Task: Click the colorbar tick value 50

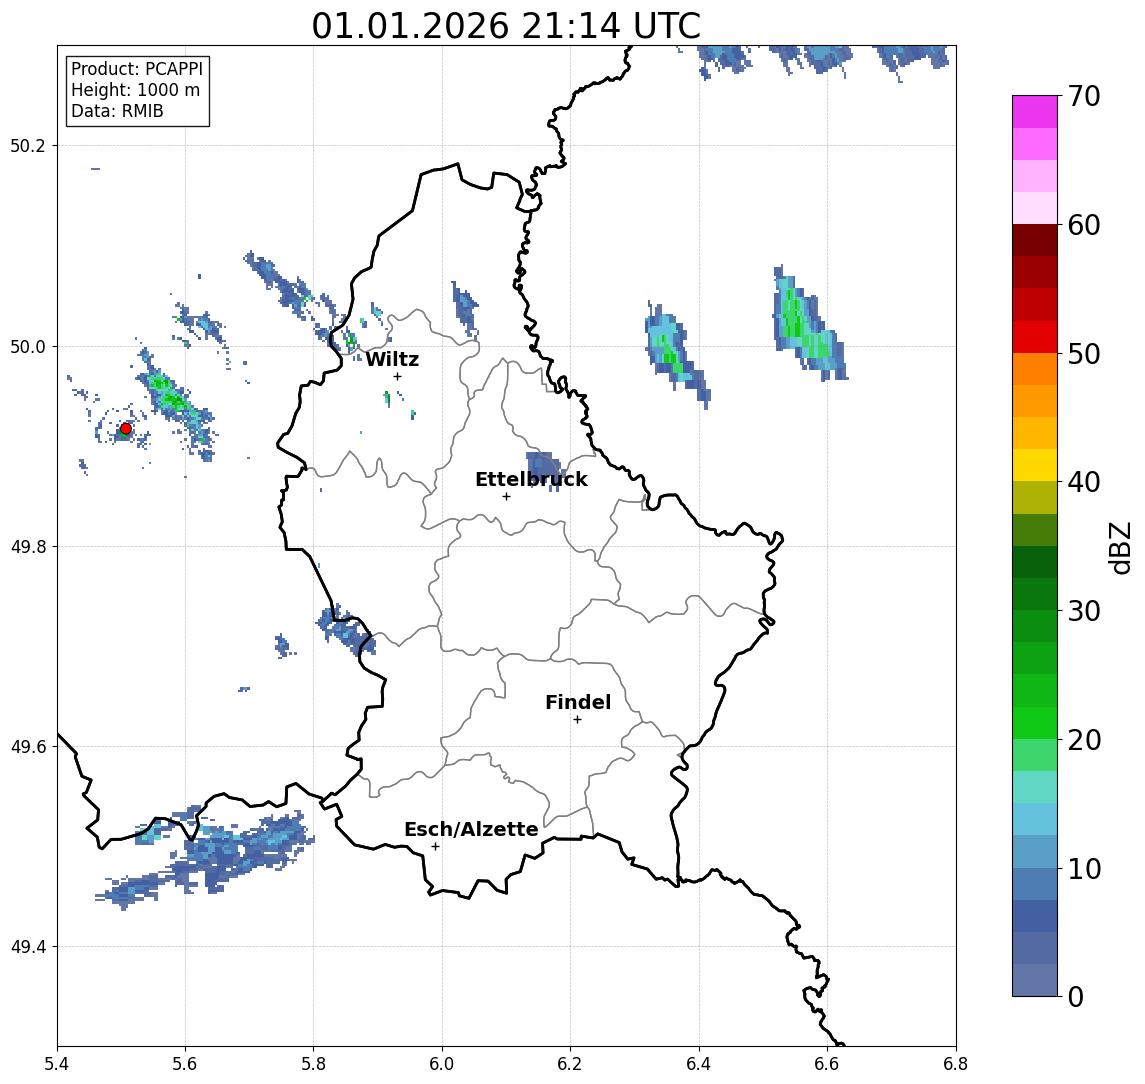Action: (1084, 354)
